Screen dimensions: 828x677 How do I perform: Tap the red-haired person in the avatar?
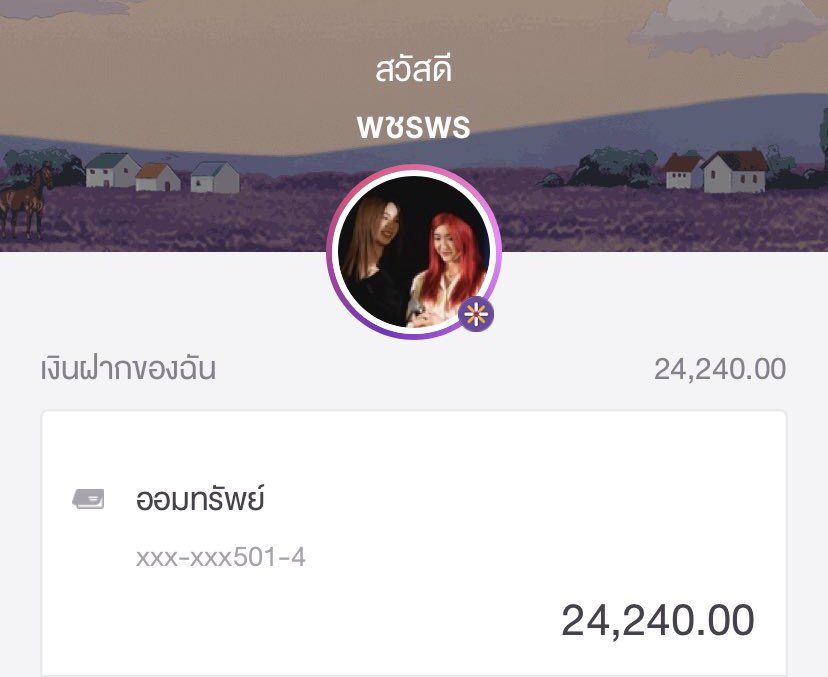pyautogui.click(x=449, y=267)
